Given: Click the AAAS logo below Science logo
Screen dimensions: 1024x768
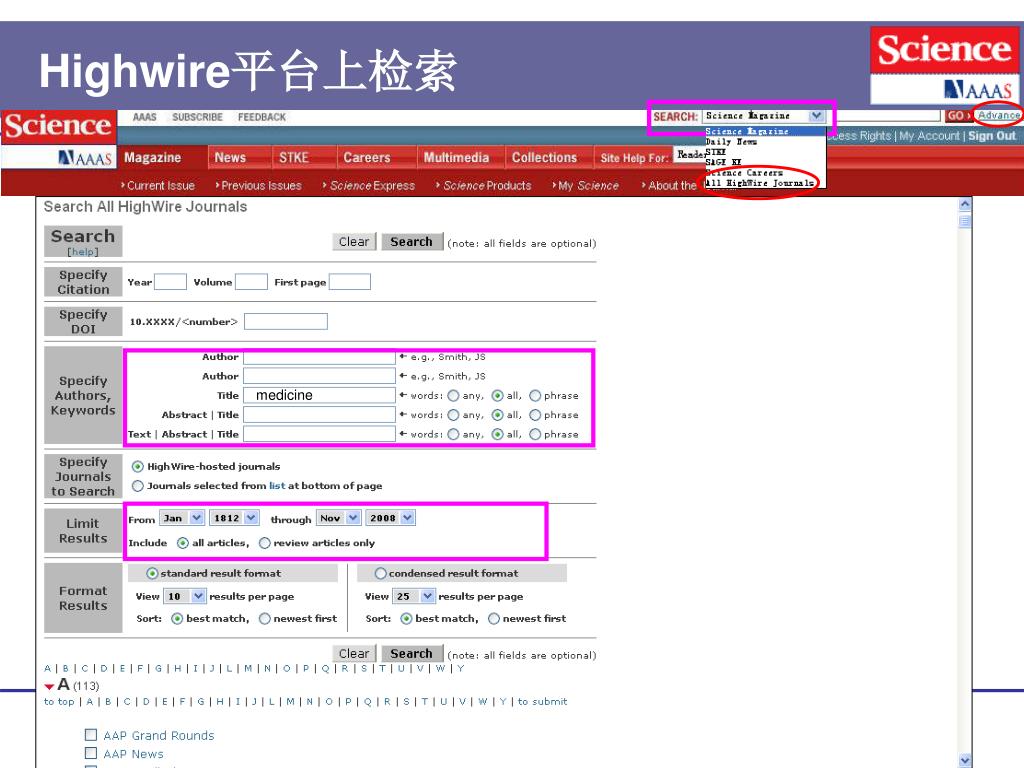Looking at the screenshot, I should click(86, 158).
